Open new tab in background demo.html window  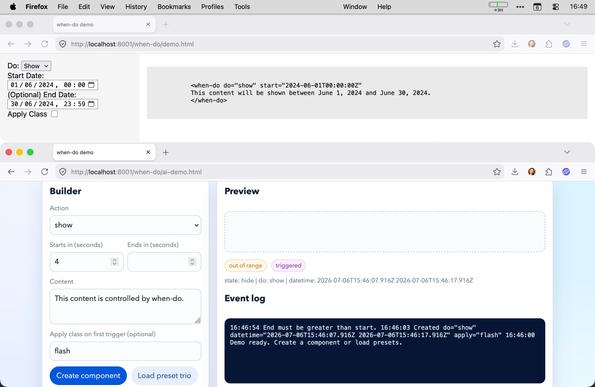point(165,24)
